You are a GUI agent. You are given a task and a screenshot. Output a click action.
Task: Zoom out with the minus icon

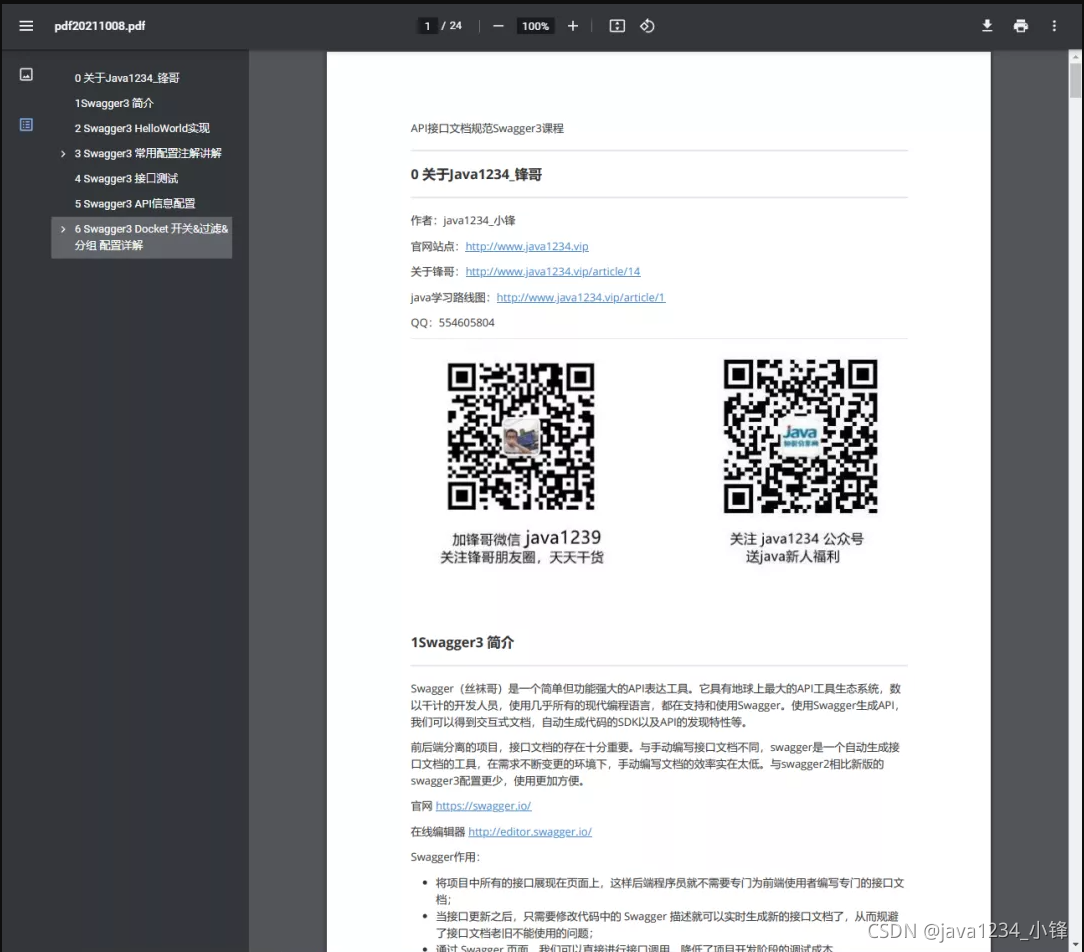pos(498,26)
